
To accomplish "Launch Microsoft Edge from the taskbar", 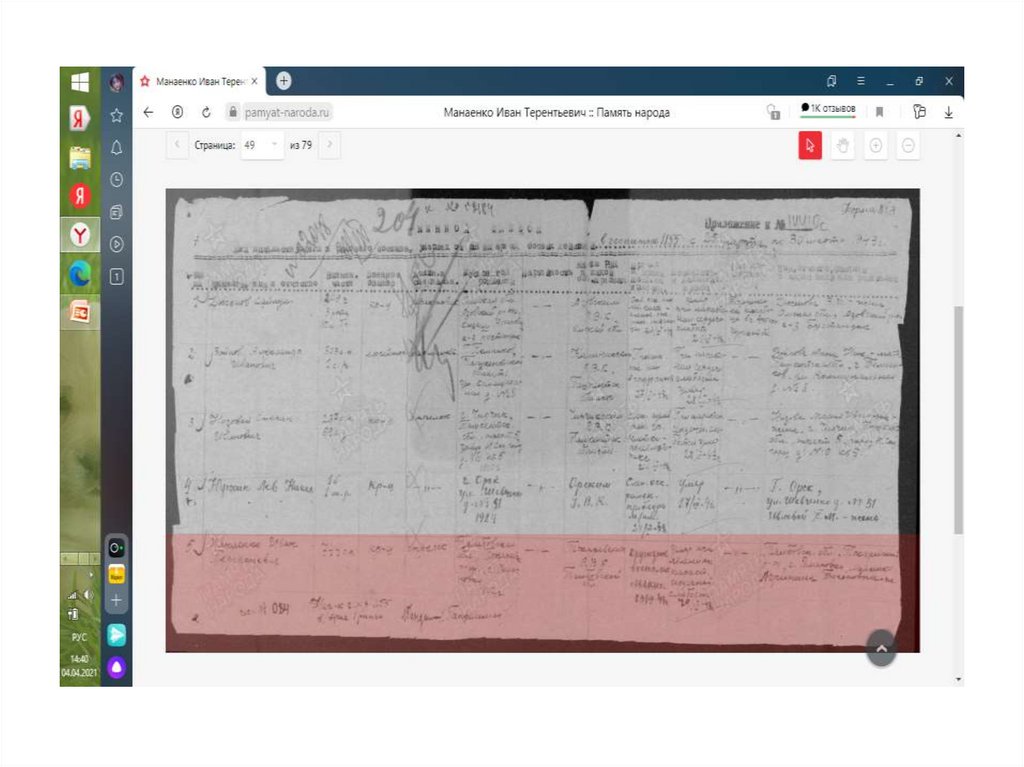I will click(80, 274).
